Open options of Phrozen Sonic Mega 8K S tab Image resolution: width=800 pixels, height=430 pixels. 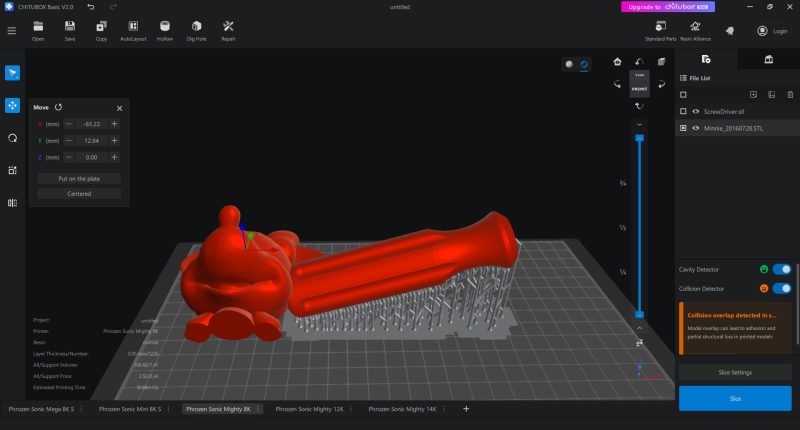[x=82, y=409]
